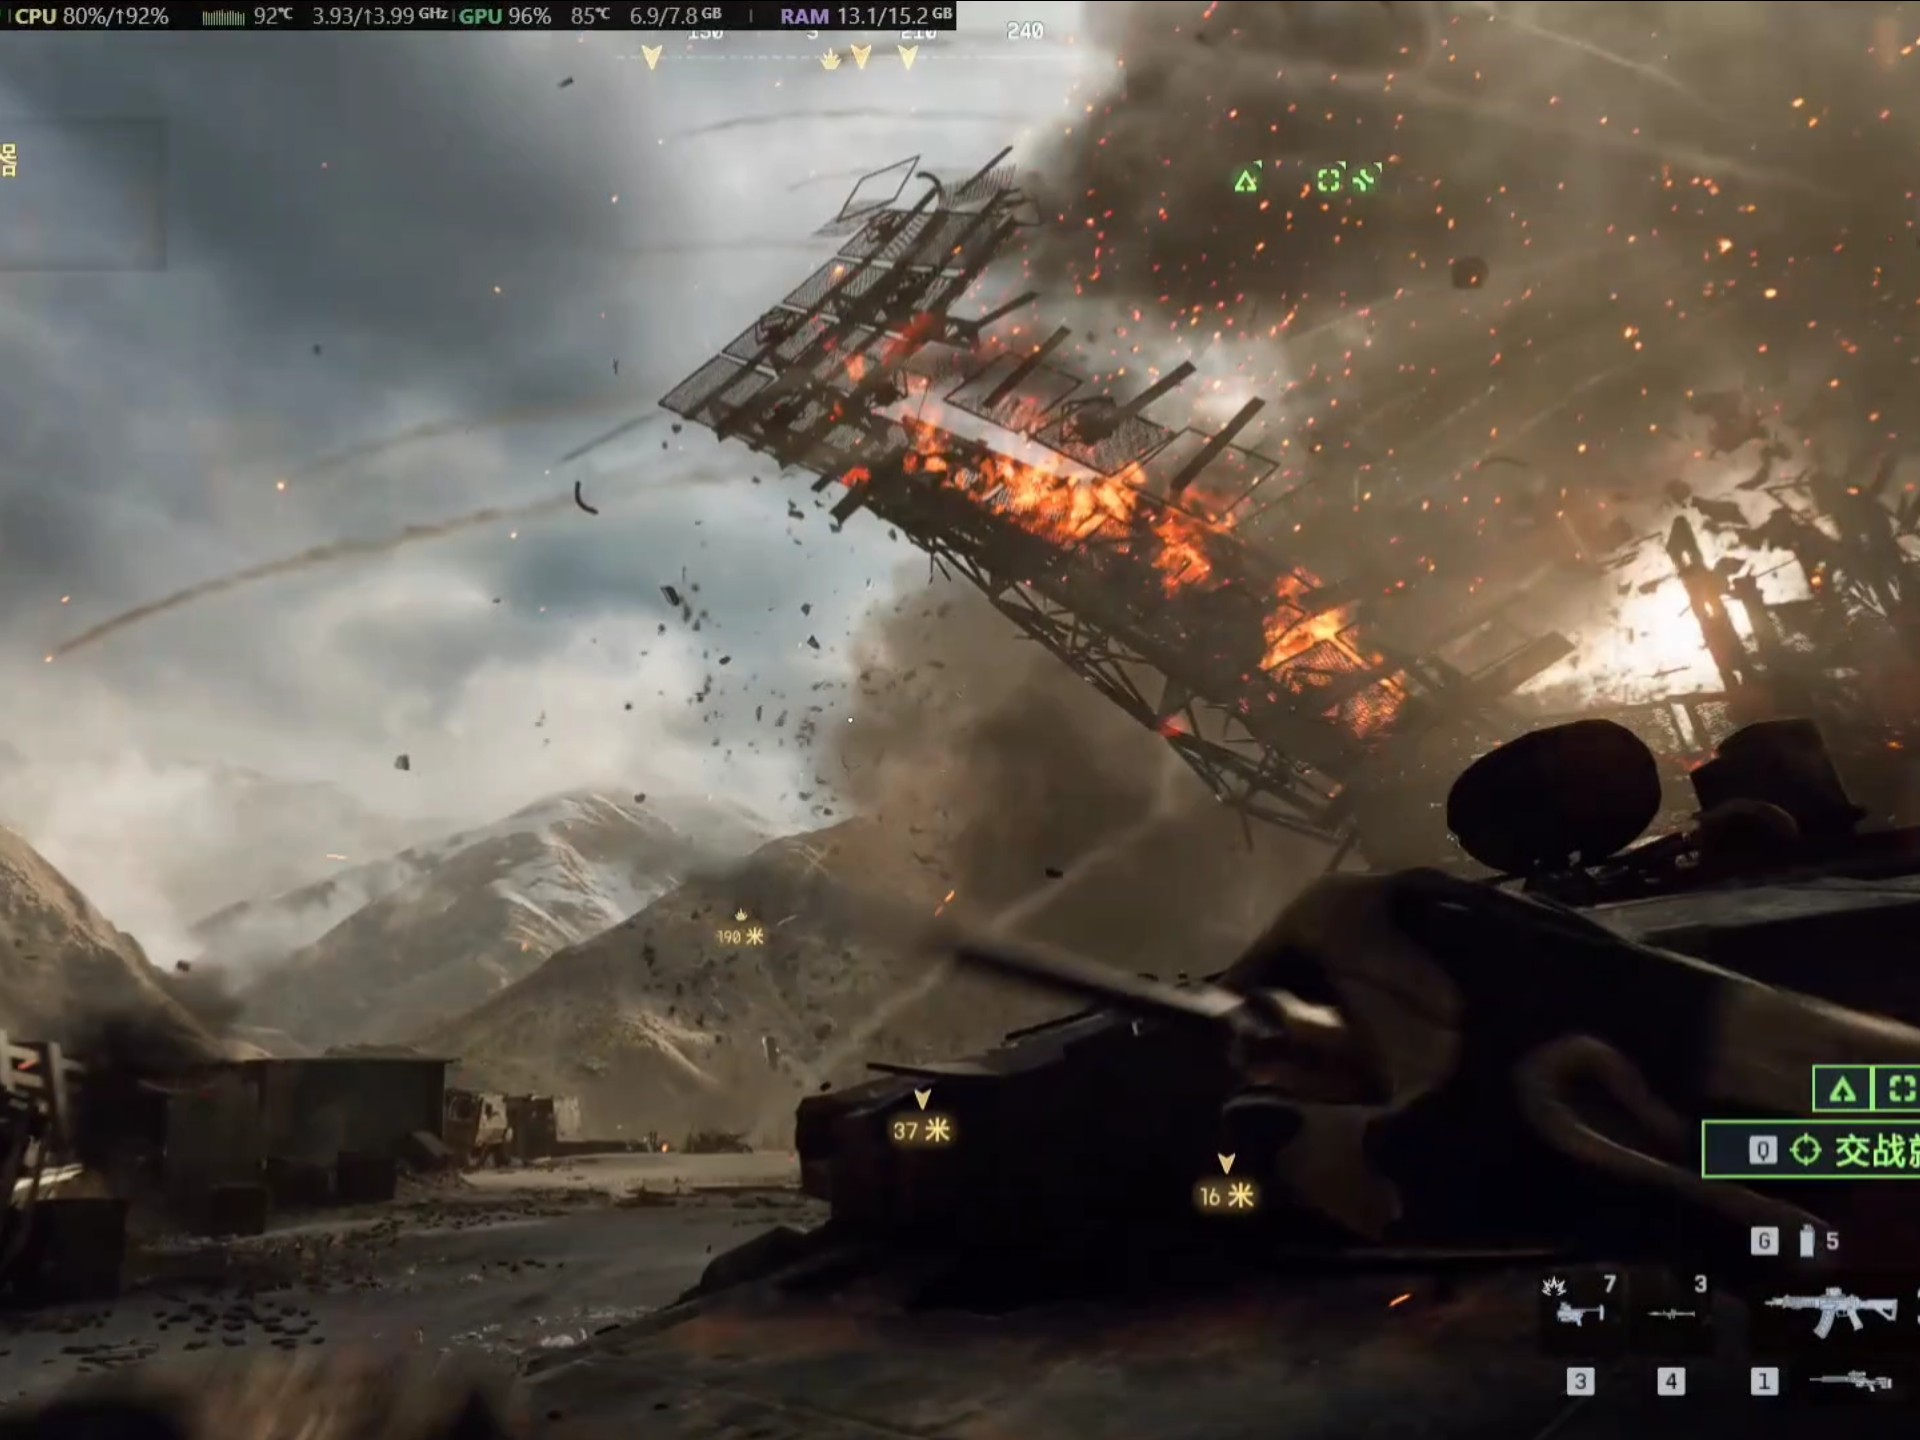Screen dimensions: 1920x1440
Task: Click the rocket ammo count 3
Action: [1700, 1284]
